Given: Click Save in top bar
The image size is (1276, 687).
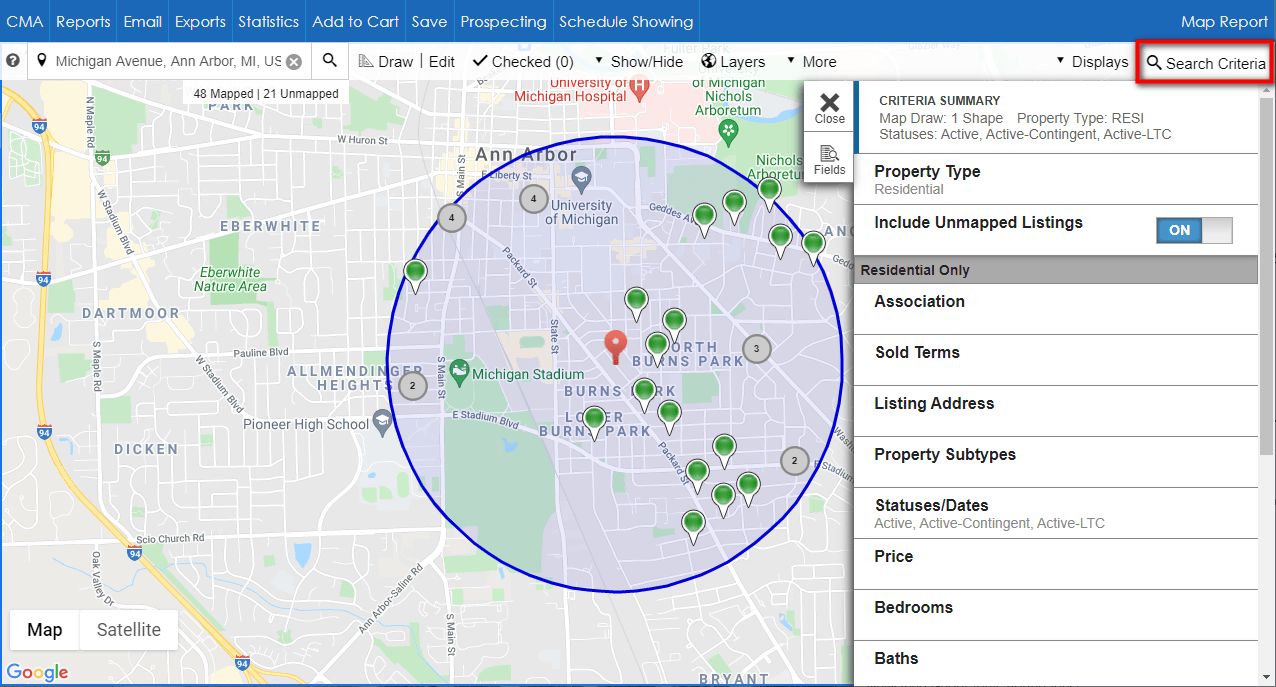Looking at the screenshot, I should (429, 21).
